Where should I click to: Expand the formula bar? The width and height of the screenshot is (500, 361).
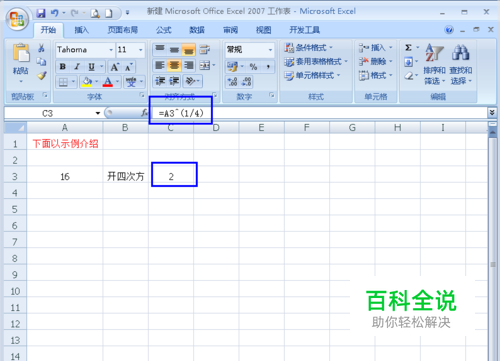pos(492,113)
